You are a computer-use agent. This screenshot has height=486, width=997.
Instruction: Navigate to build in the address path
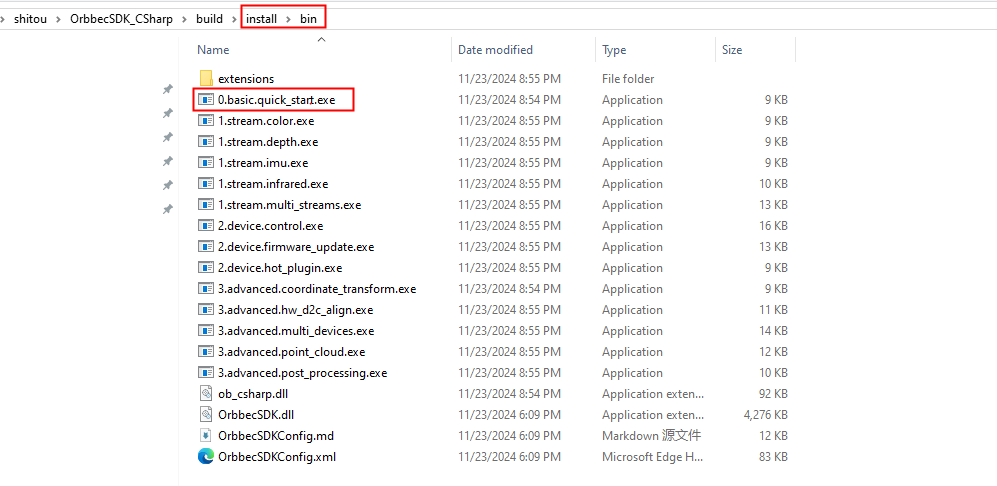(x=209, y=18)
